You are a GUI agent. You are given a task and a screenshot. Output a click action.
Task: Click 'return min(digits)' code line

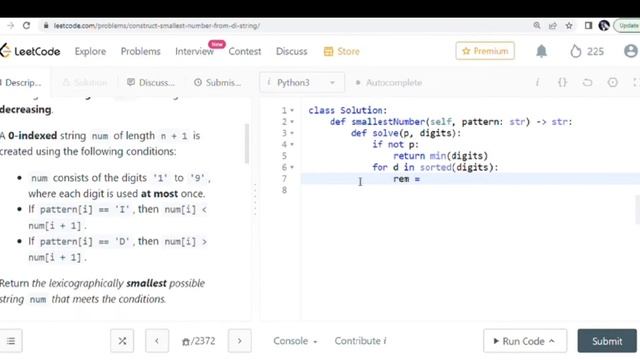(440, 156)
